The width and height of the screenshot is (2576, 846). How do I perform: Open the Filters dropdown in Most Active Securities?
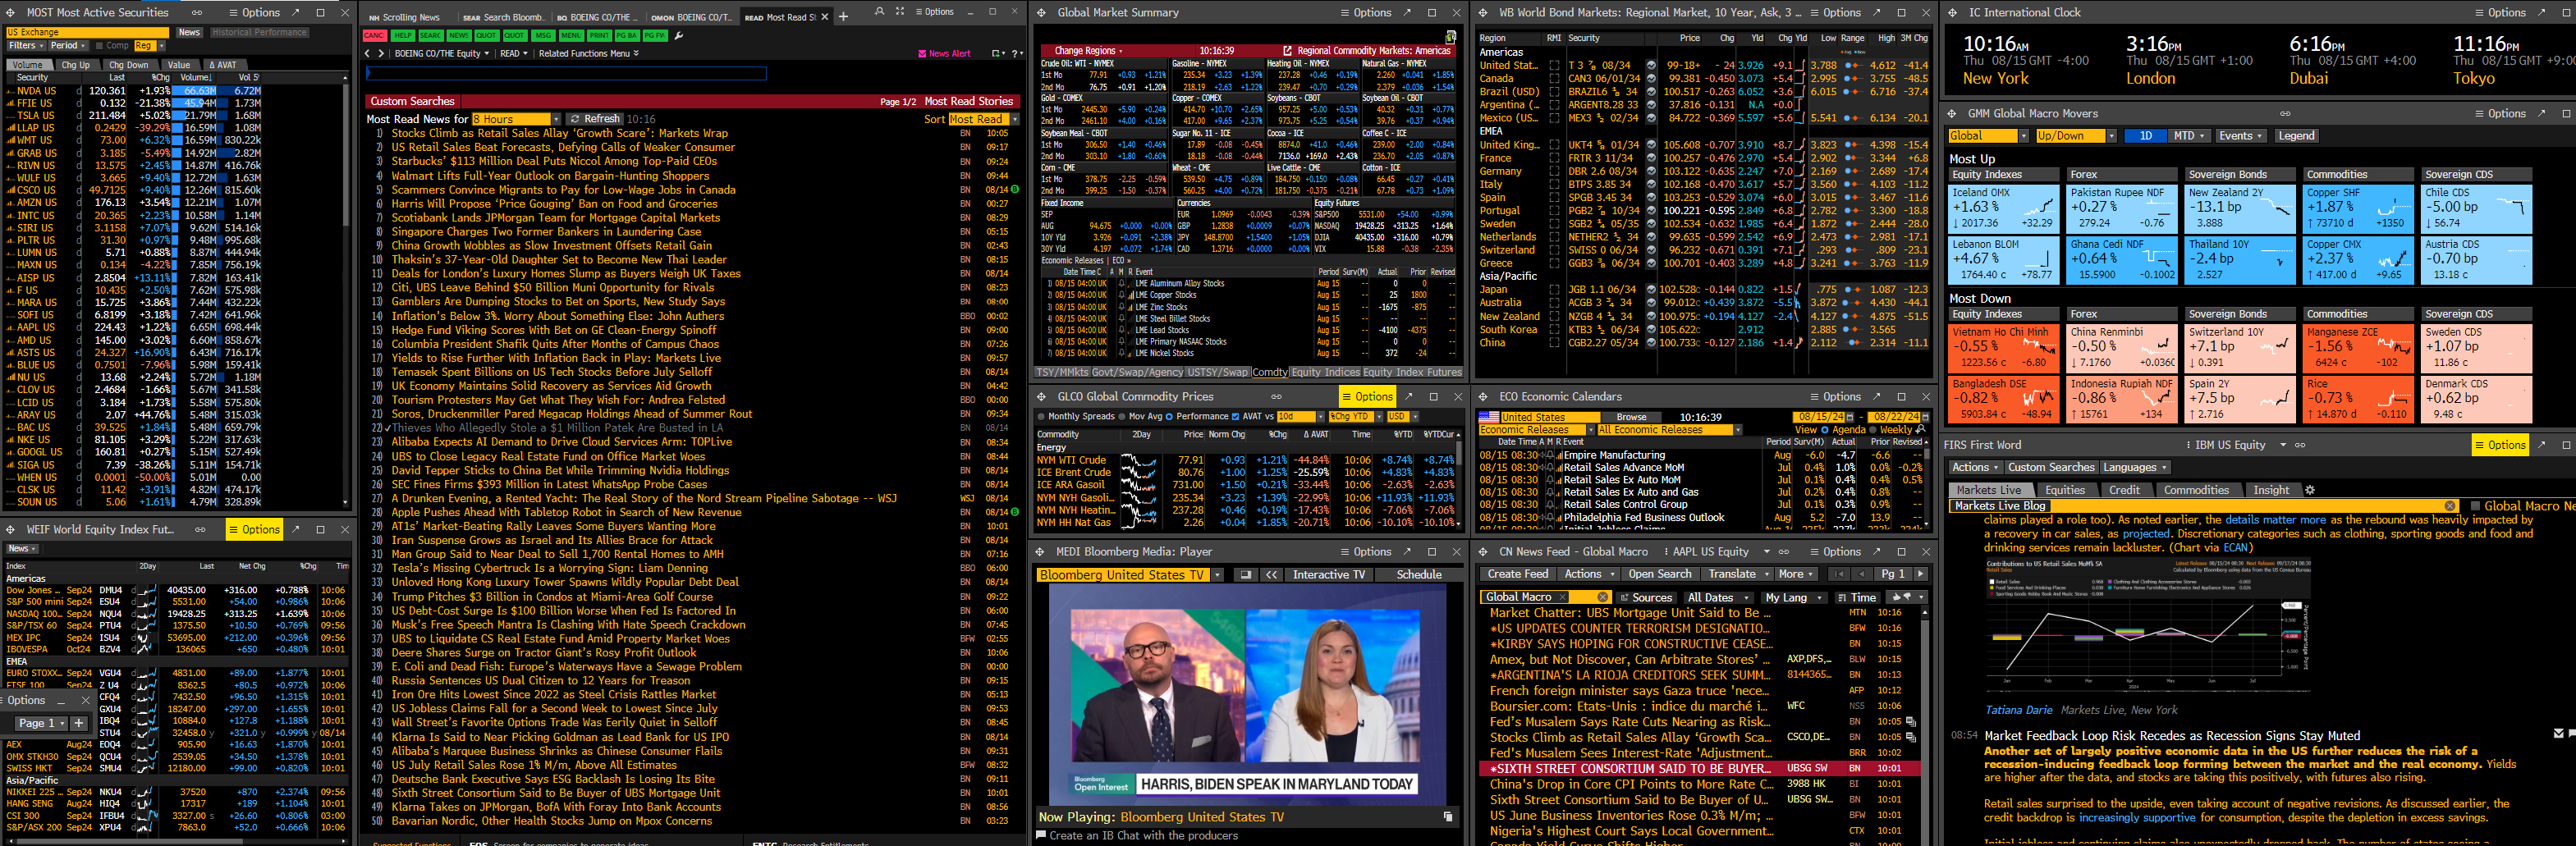[x=26, y=46]
